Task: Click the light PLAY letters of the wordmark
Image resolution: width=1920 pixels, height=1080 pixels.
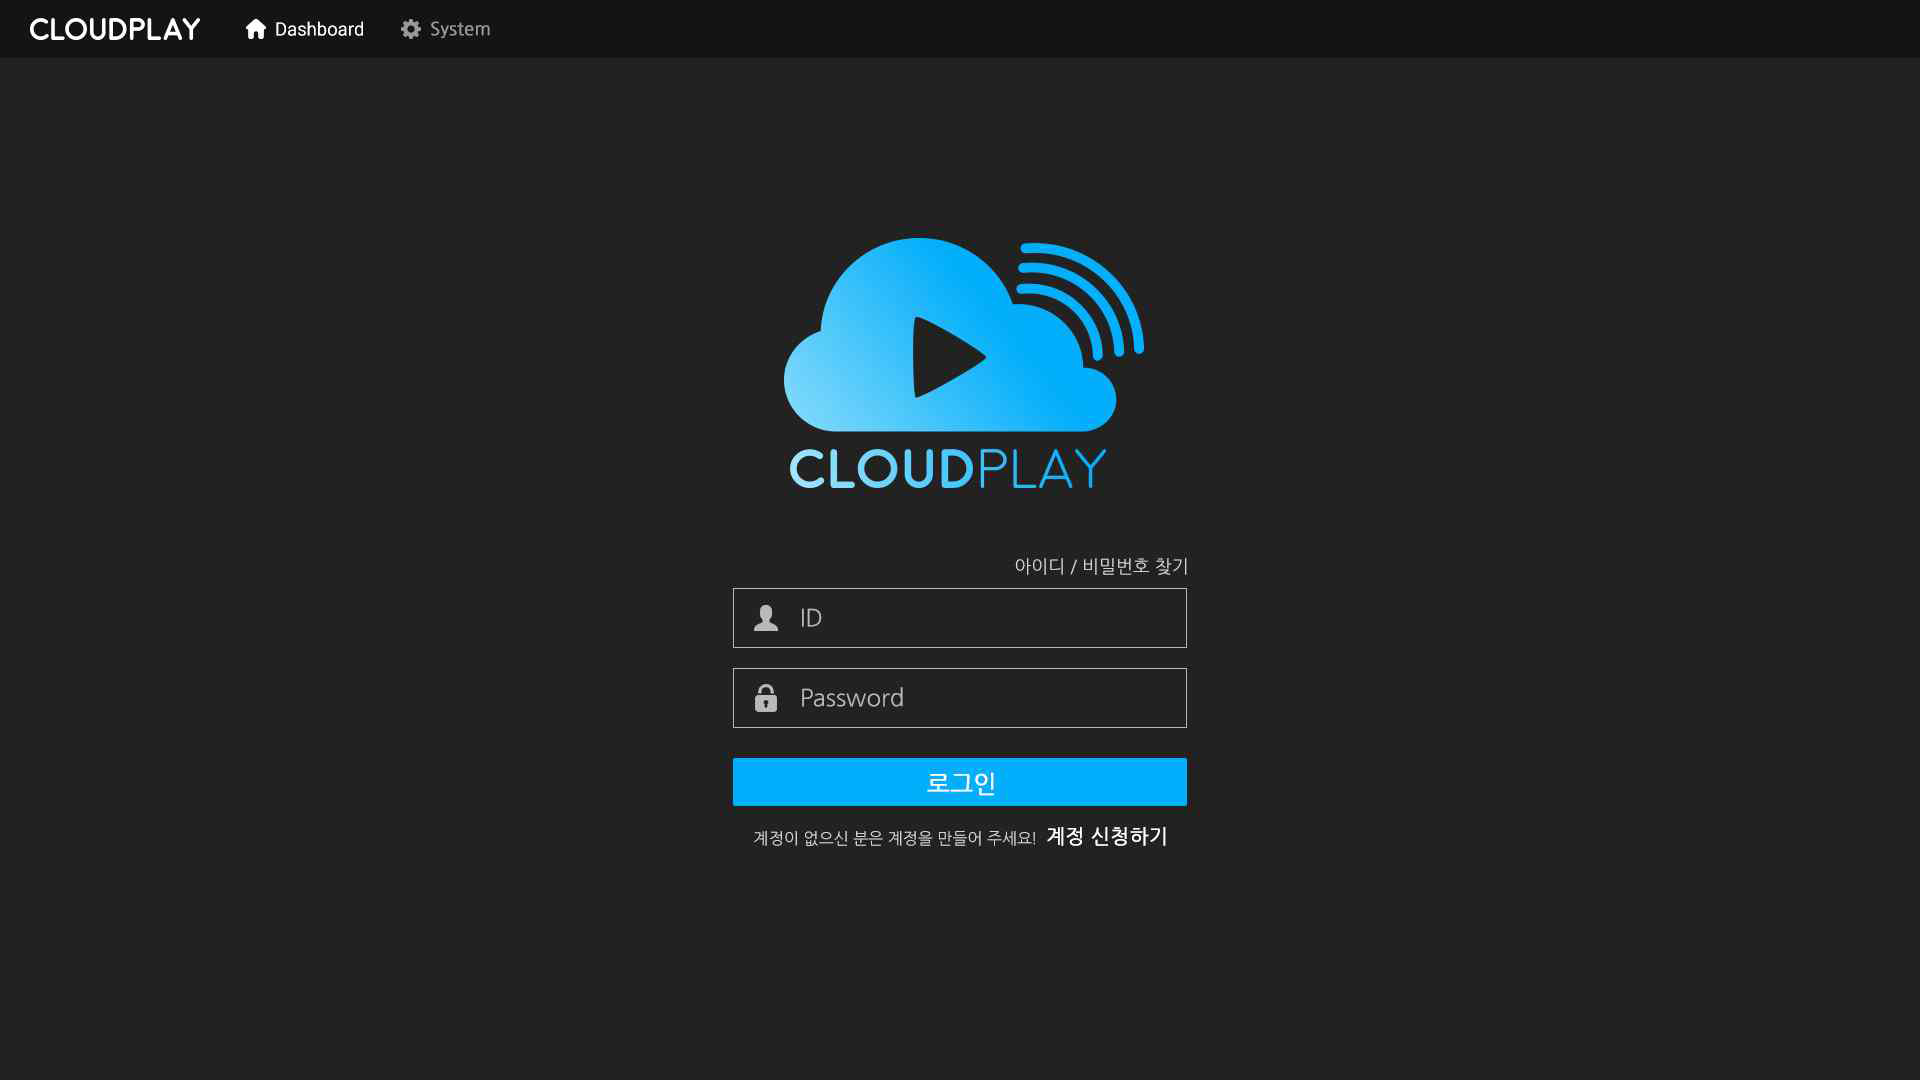Action: click(1042, 469)
